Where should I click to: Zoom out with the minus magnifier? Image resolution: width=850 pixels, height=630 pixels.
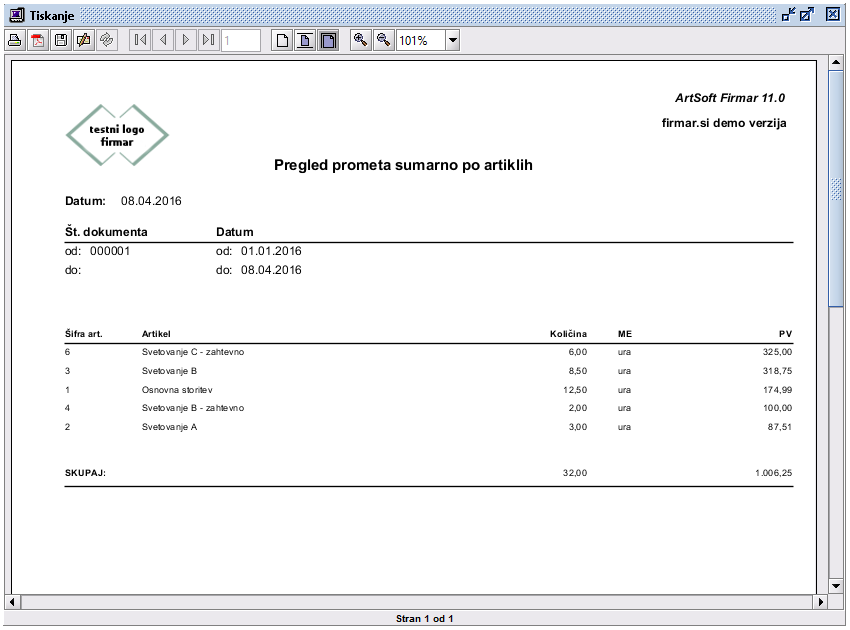383,40
